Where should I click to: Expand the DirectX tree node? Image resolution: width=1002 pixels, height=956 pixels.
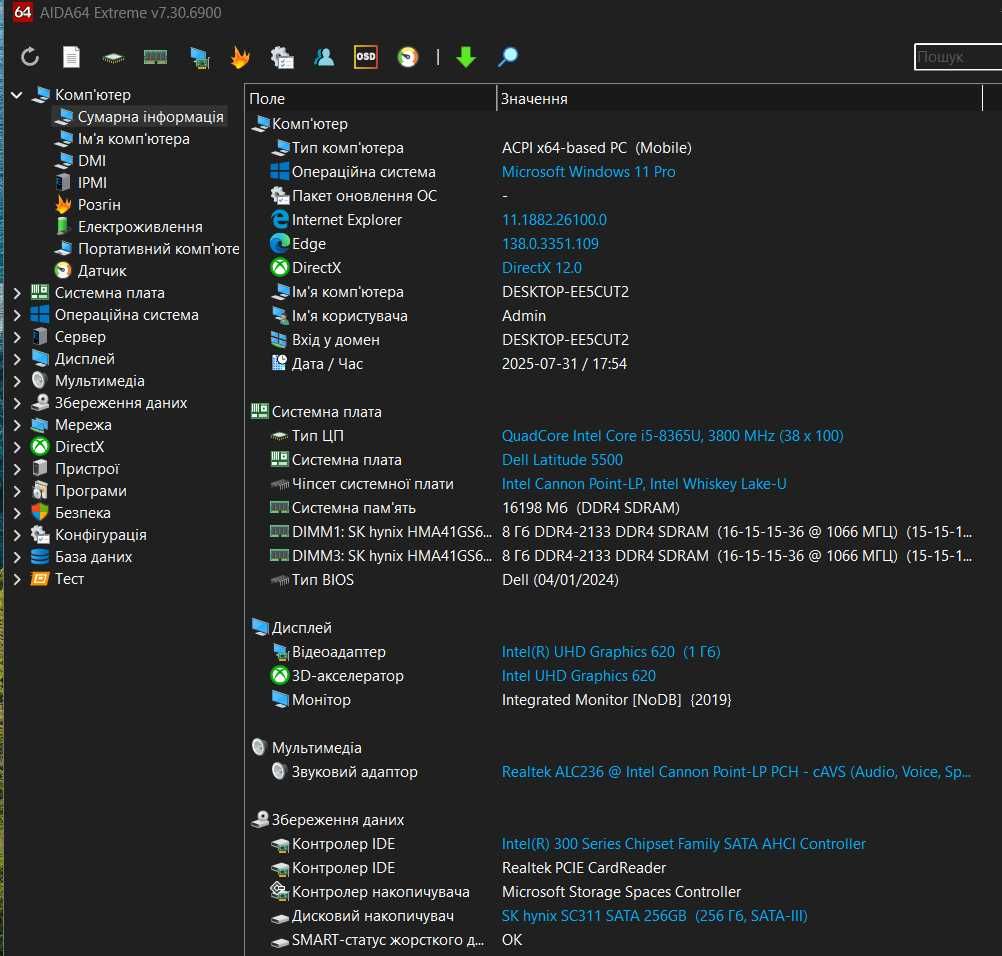[17, 447]
